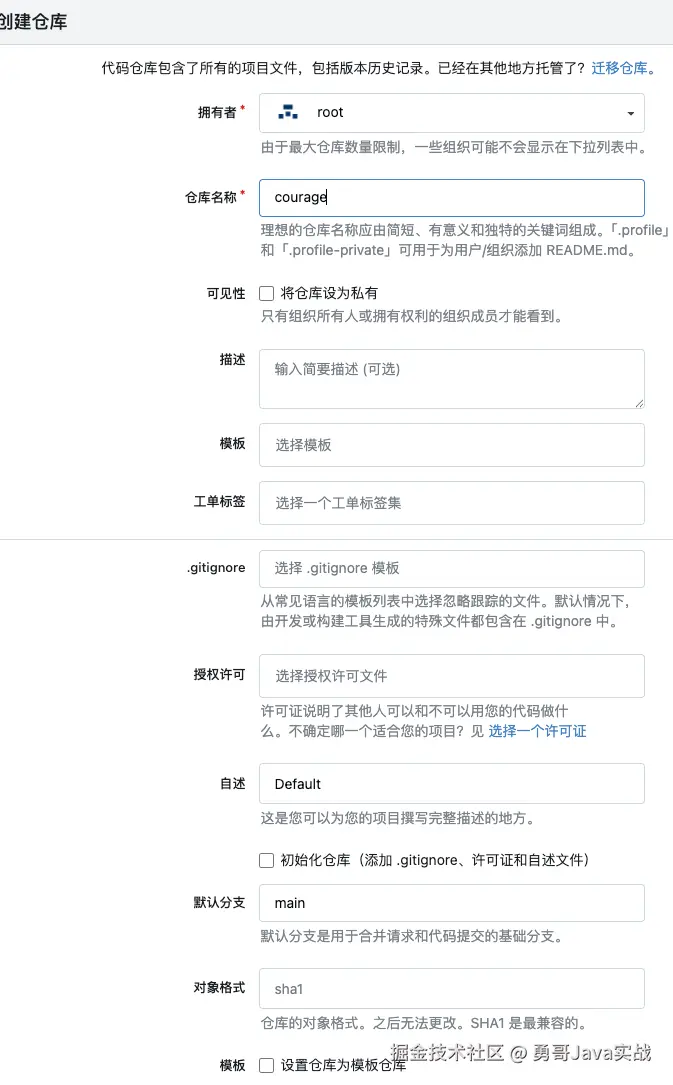Expand the owner dropdown arrow
This screenshot has width=673, height=1085.
630,114
